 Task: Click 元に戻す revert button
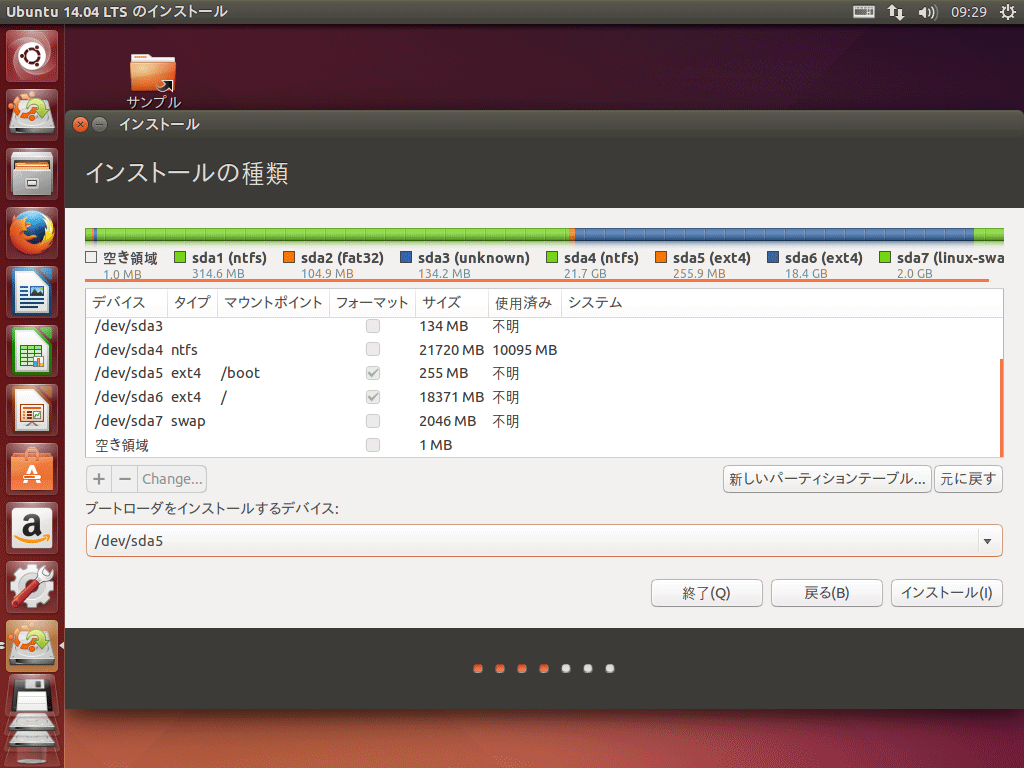click(968, 479)
